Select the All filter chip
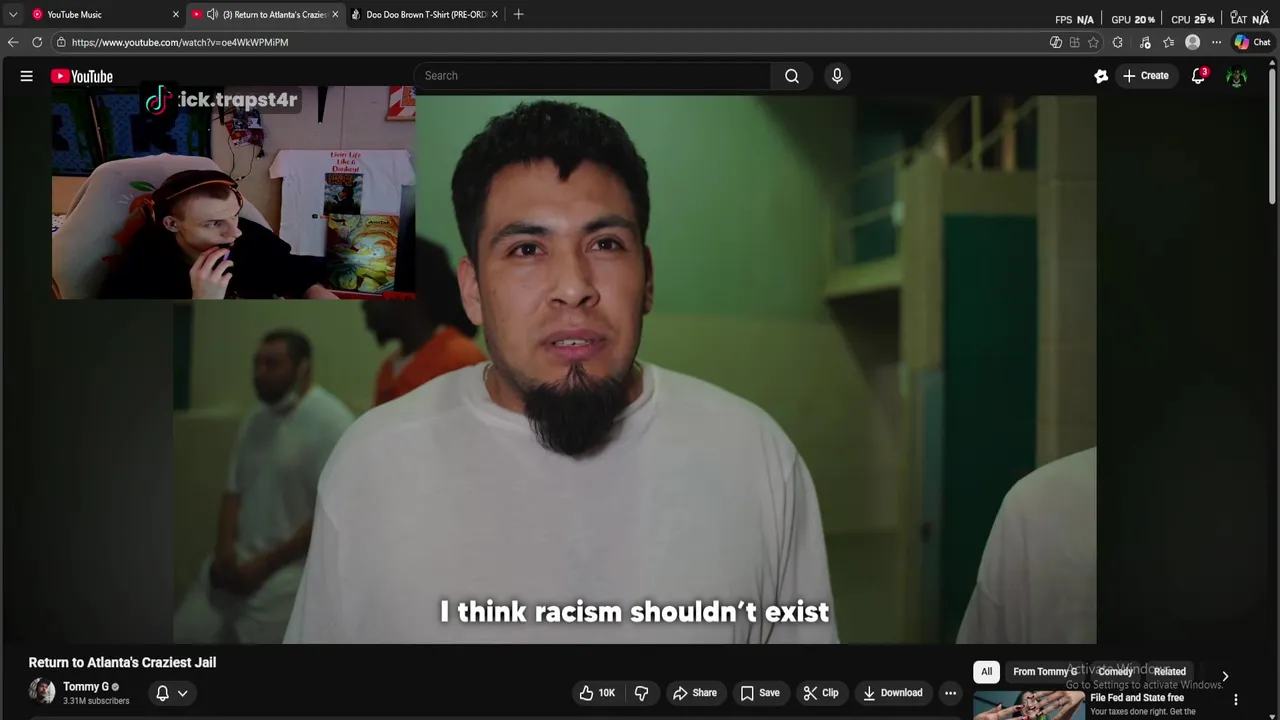Screen dimensions: 1280x720 point(986,672)
